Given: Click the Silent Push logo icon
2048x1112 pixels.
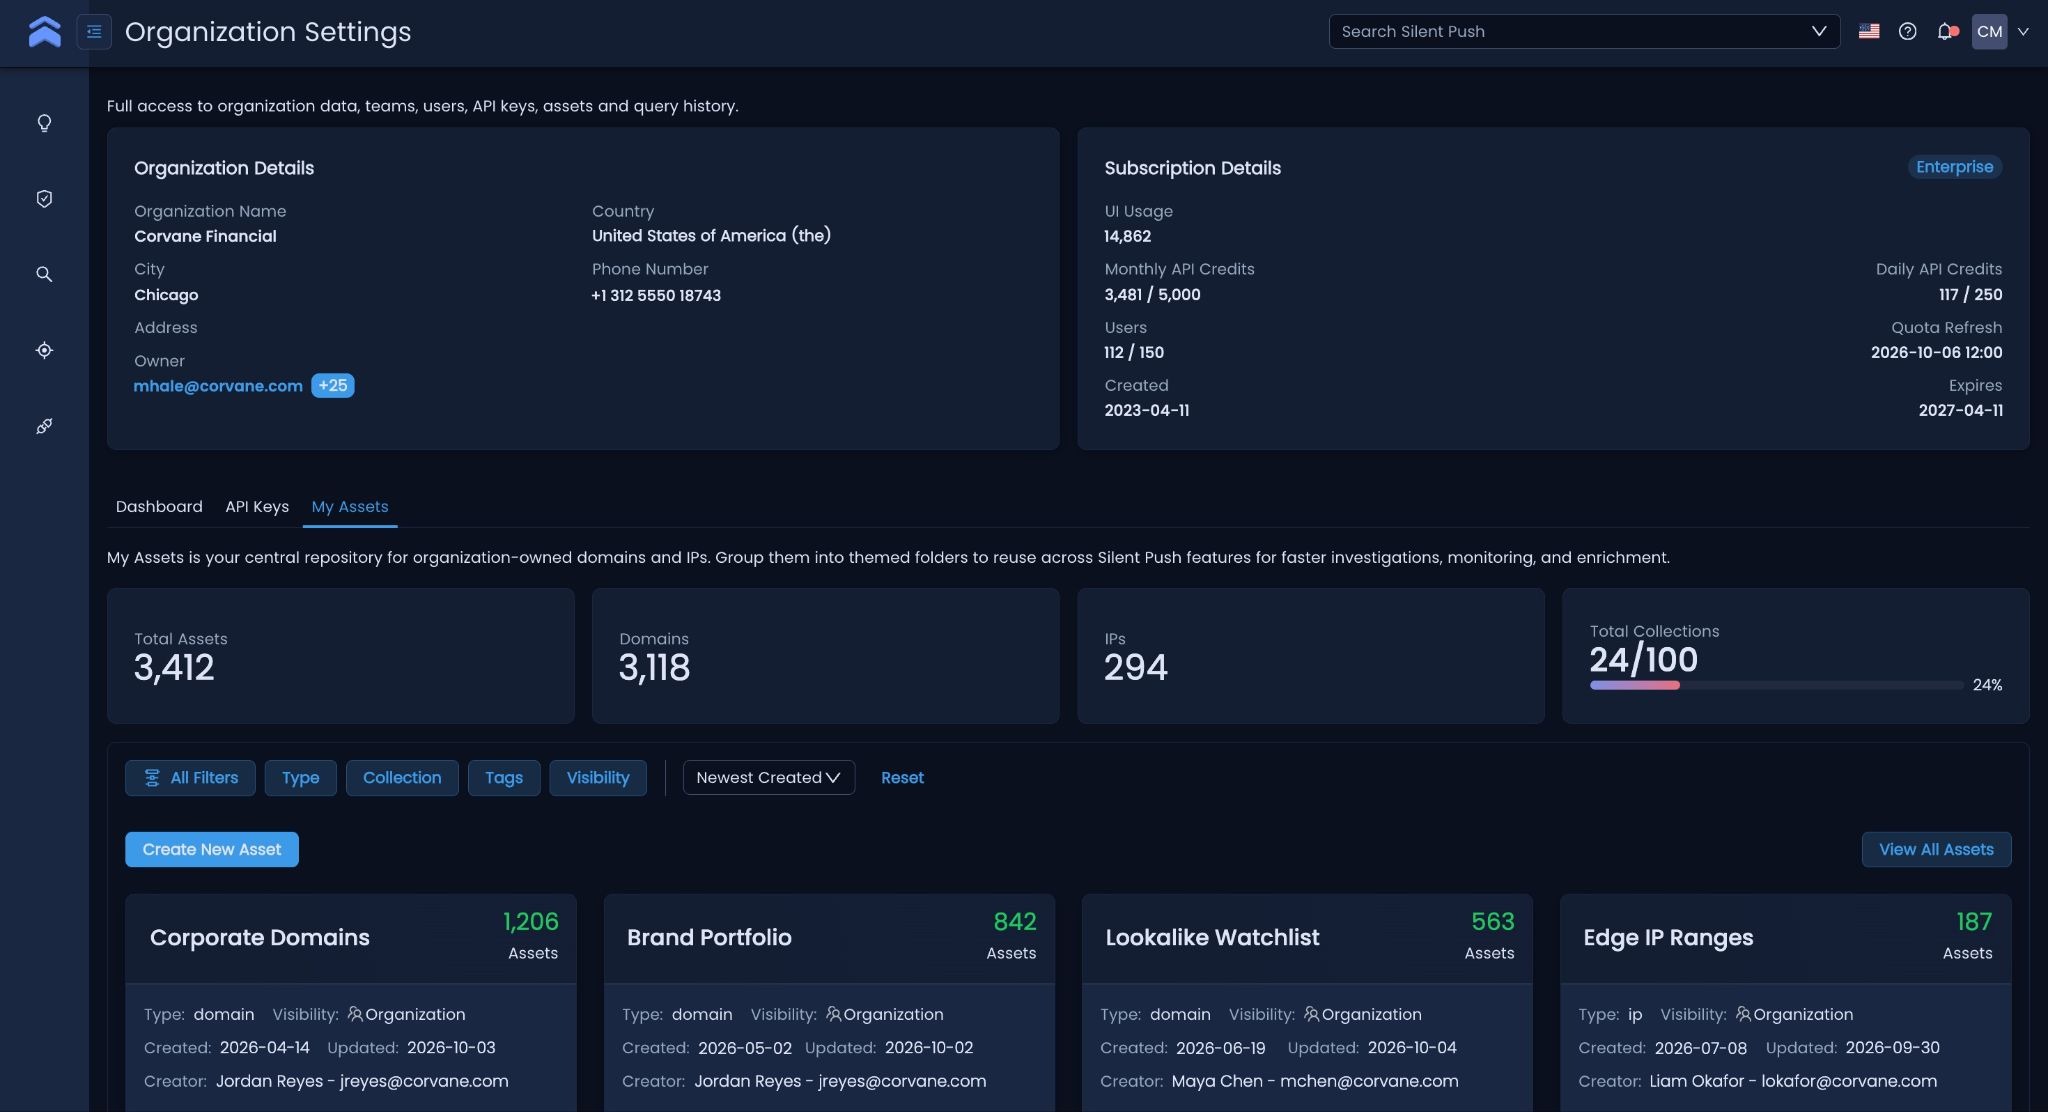Looking at the screenshot, I should pos(44,32).
